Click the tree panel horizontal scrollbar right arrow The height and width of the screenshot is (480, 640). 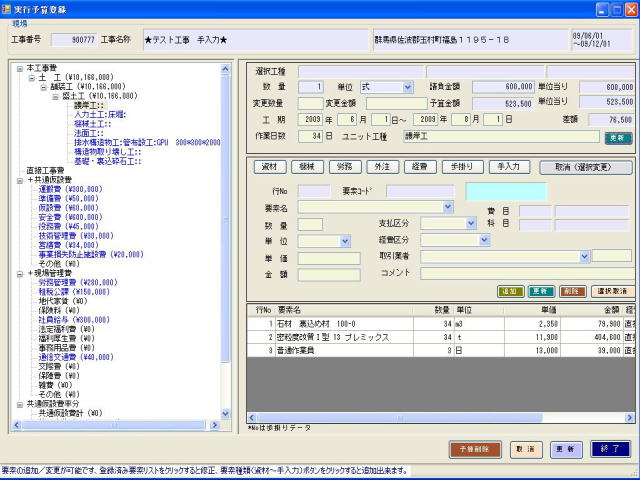point(215,425)
